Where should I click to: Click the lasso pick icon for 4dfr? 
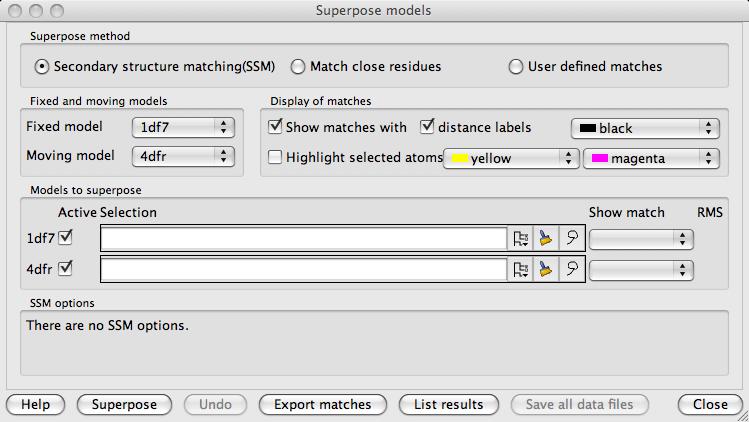coord(572,270)
